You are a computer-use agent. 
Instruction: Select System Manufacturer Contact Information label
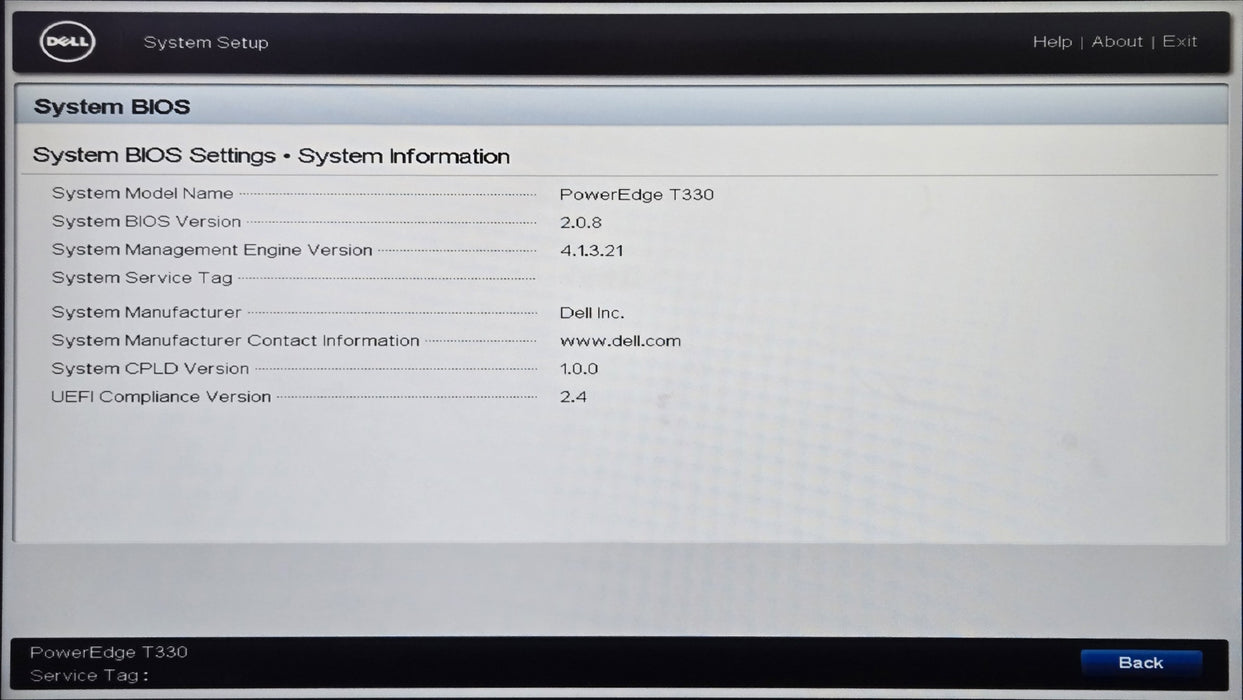(x=235, y=341)
